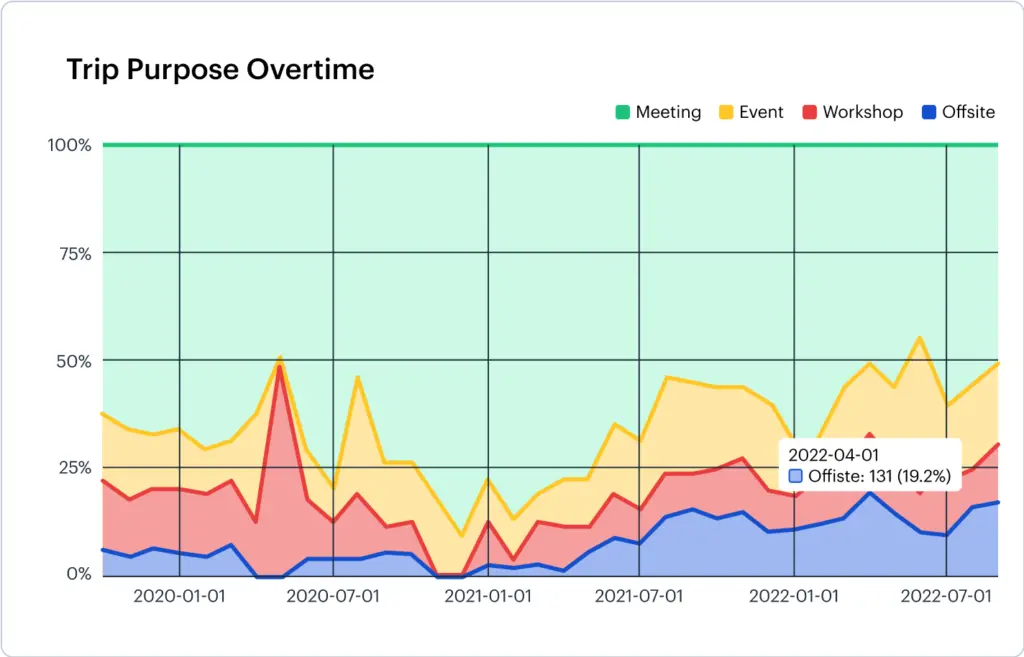Click the Offsite swatch inside the tooltip
This screenshot has height=657, width=1024.
[x=796, y=477]
